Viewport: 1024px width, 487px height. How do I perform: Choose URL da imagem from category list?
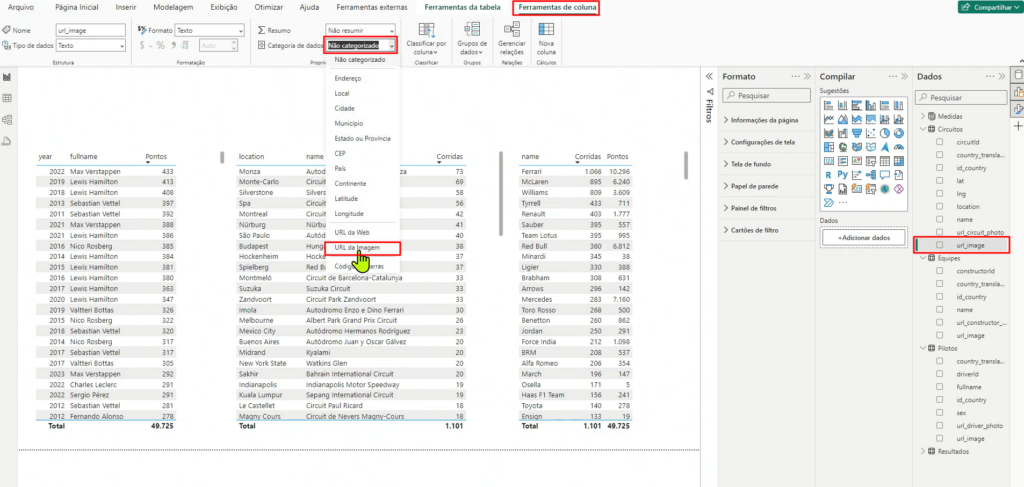tap(357, 247)
